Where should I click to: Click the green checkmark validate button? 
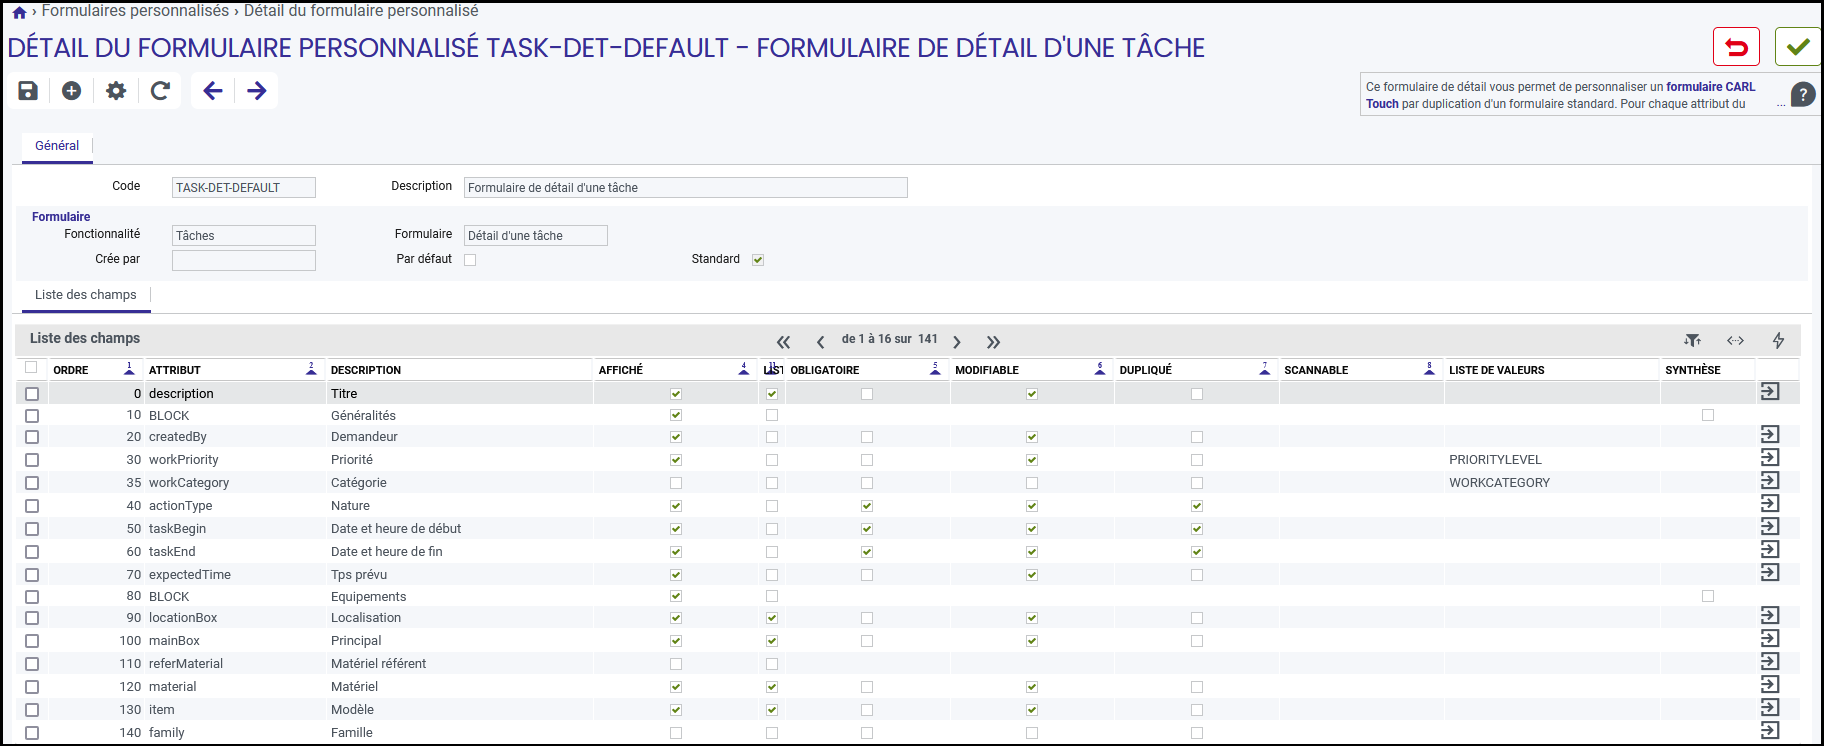click(x=1798, y=47)
